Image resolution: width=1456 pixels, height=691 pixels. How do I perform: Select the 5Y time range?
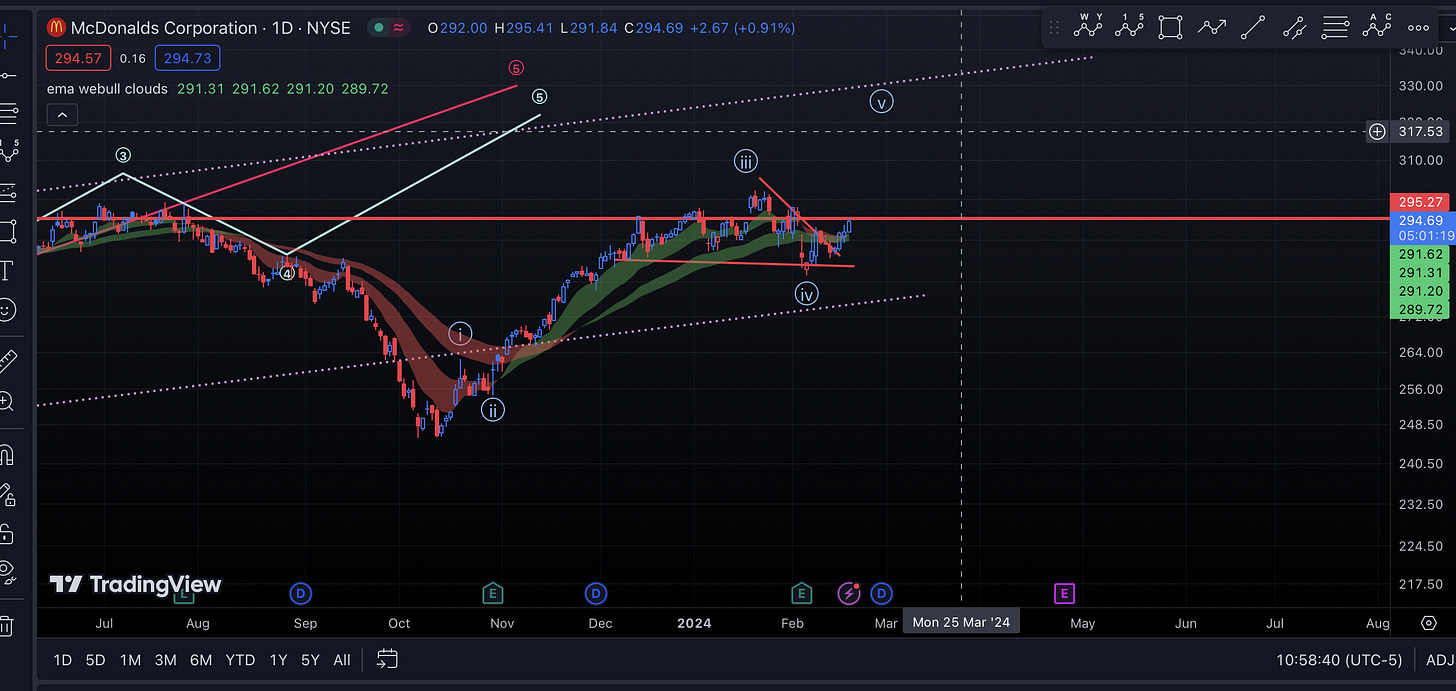[311, 660]
